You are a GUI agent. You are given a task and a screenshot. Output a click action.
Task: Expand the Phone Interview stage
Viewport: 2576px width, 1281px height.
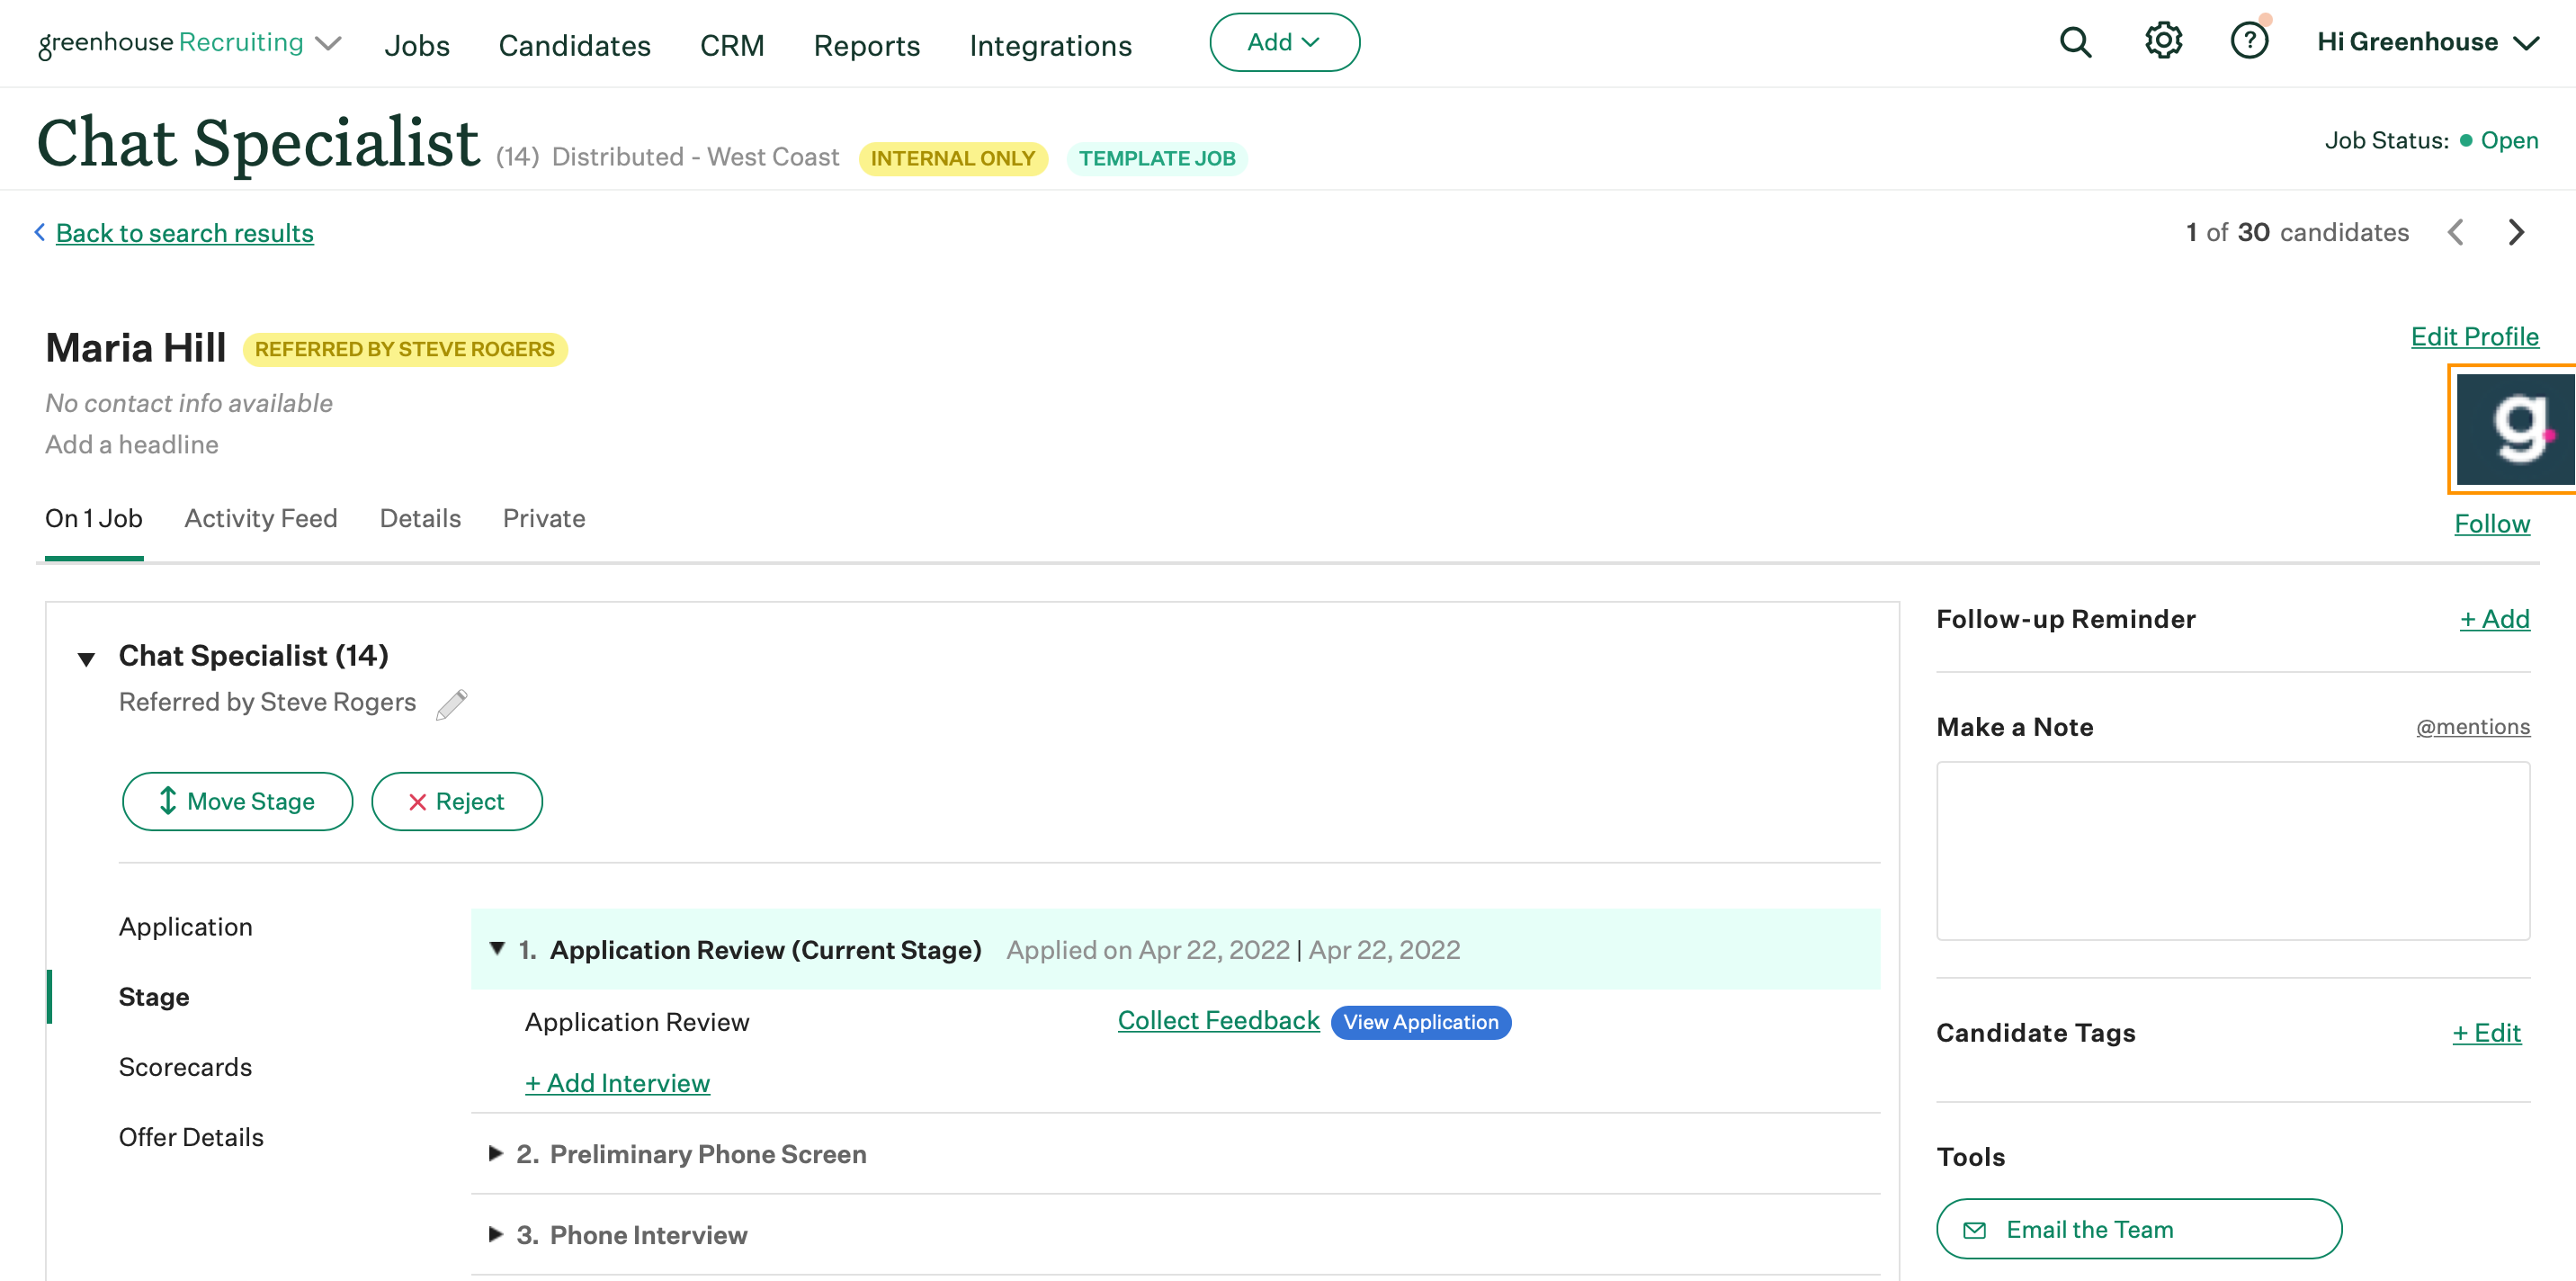(496, 1234)
